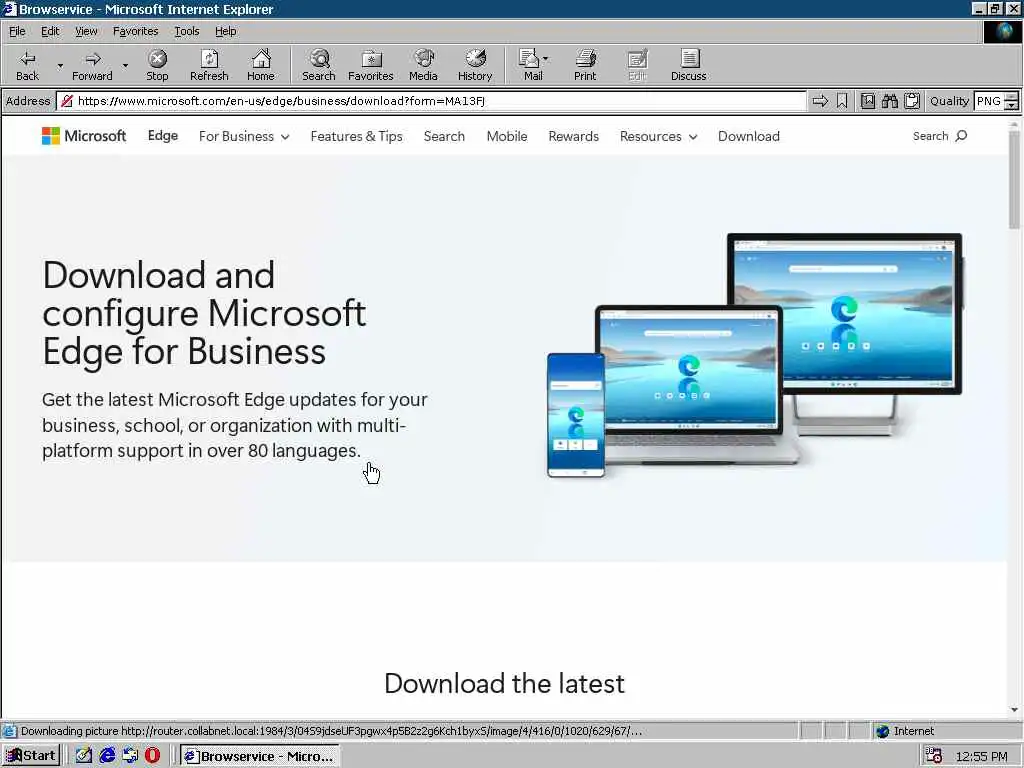Open the Search nav link on webpage
Viewport: 1024px width, 768px height.
click(x=444, y=136)
